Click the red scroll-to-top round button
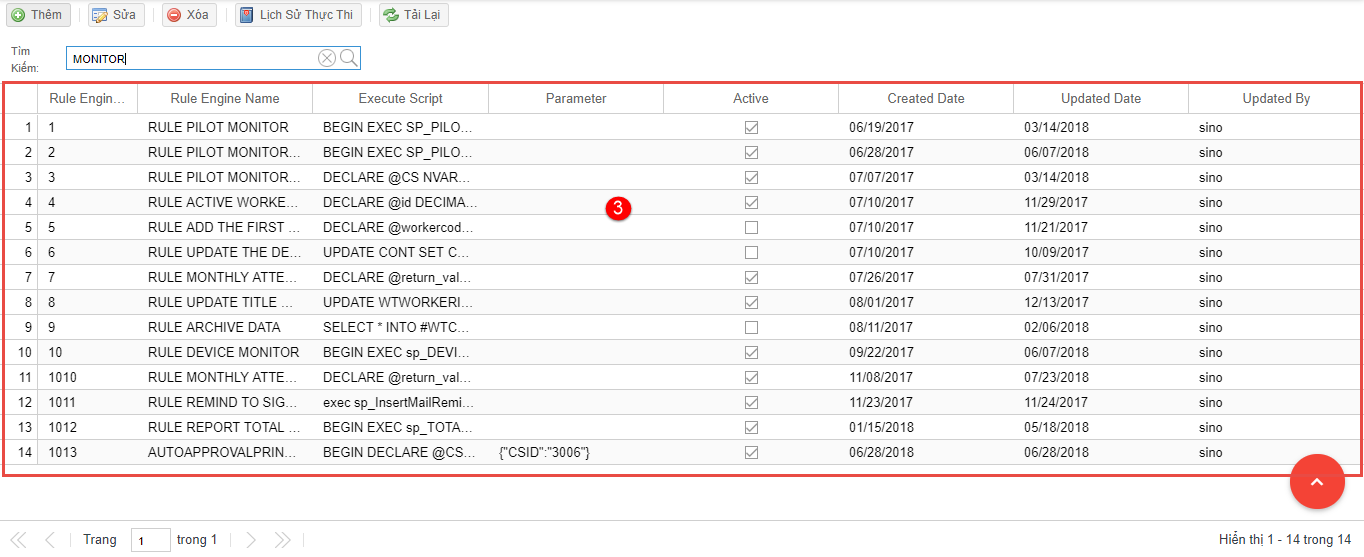This screenshot has width=1364, height=557. point(1317,482)
